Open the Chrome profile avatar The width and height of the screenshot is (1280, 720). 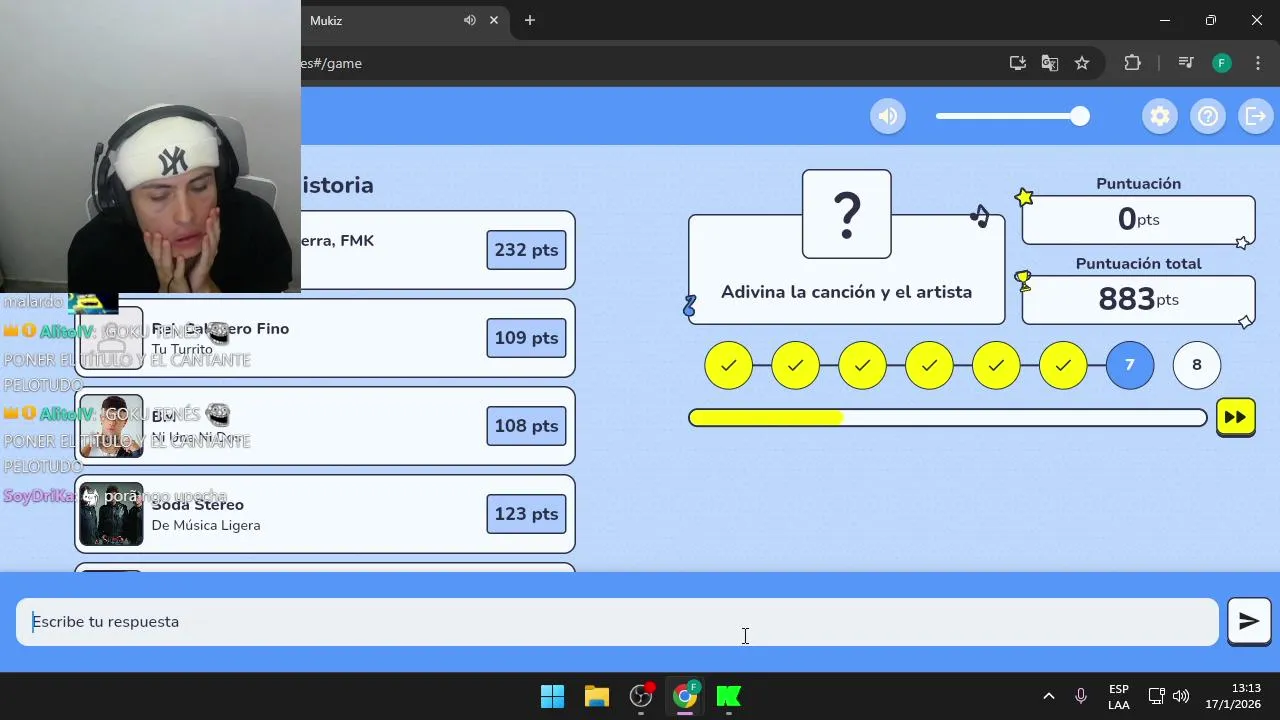pyautogui.click(x=1222, y=63)
